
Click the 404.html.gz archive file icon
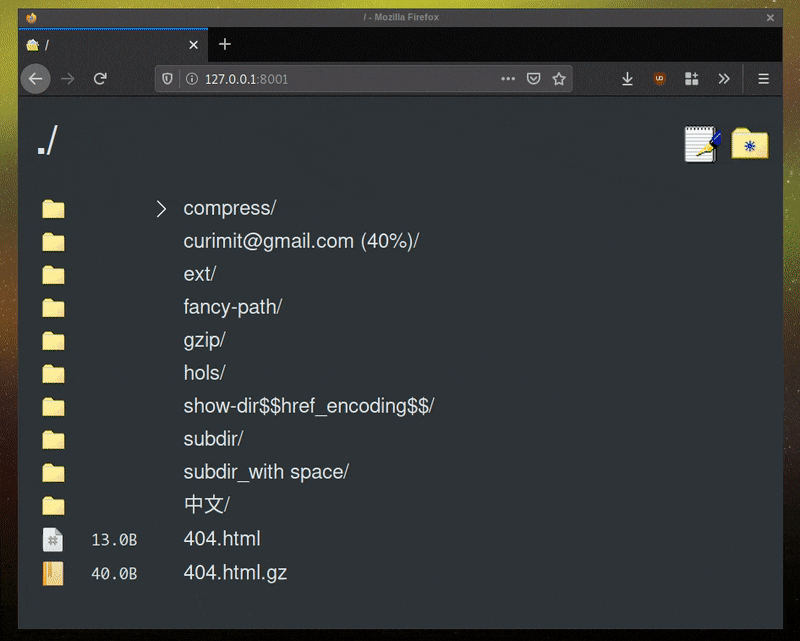pyautogui.click(x=53, y=573)
